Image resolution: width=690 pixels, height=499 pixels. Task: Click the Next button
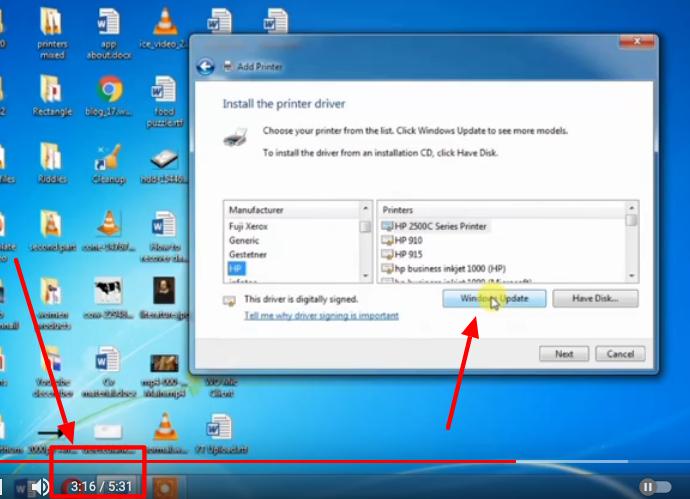click(564, 354)
